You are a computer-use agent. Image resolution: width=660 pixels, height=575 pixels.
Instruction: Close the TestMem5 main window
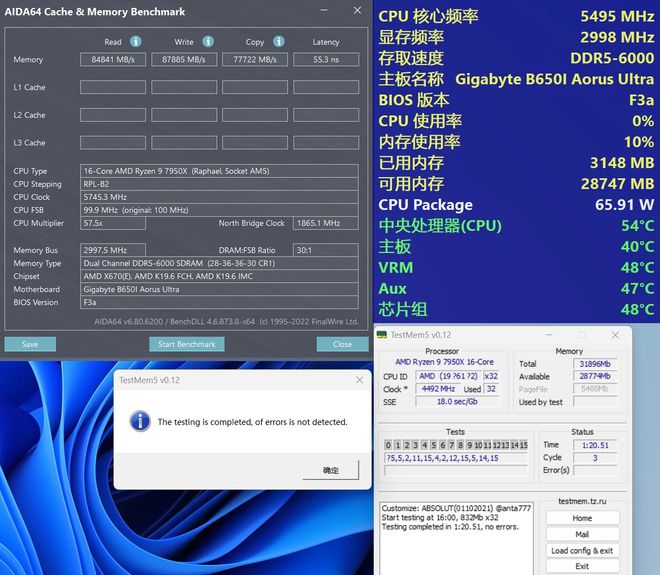point(615,335)
